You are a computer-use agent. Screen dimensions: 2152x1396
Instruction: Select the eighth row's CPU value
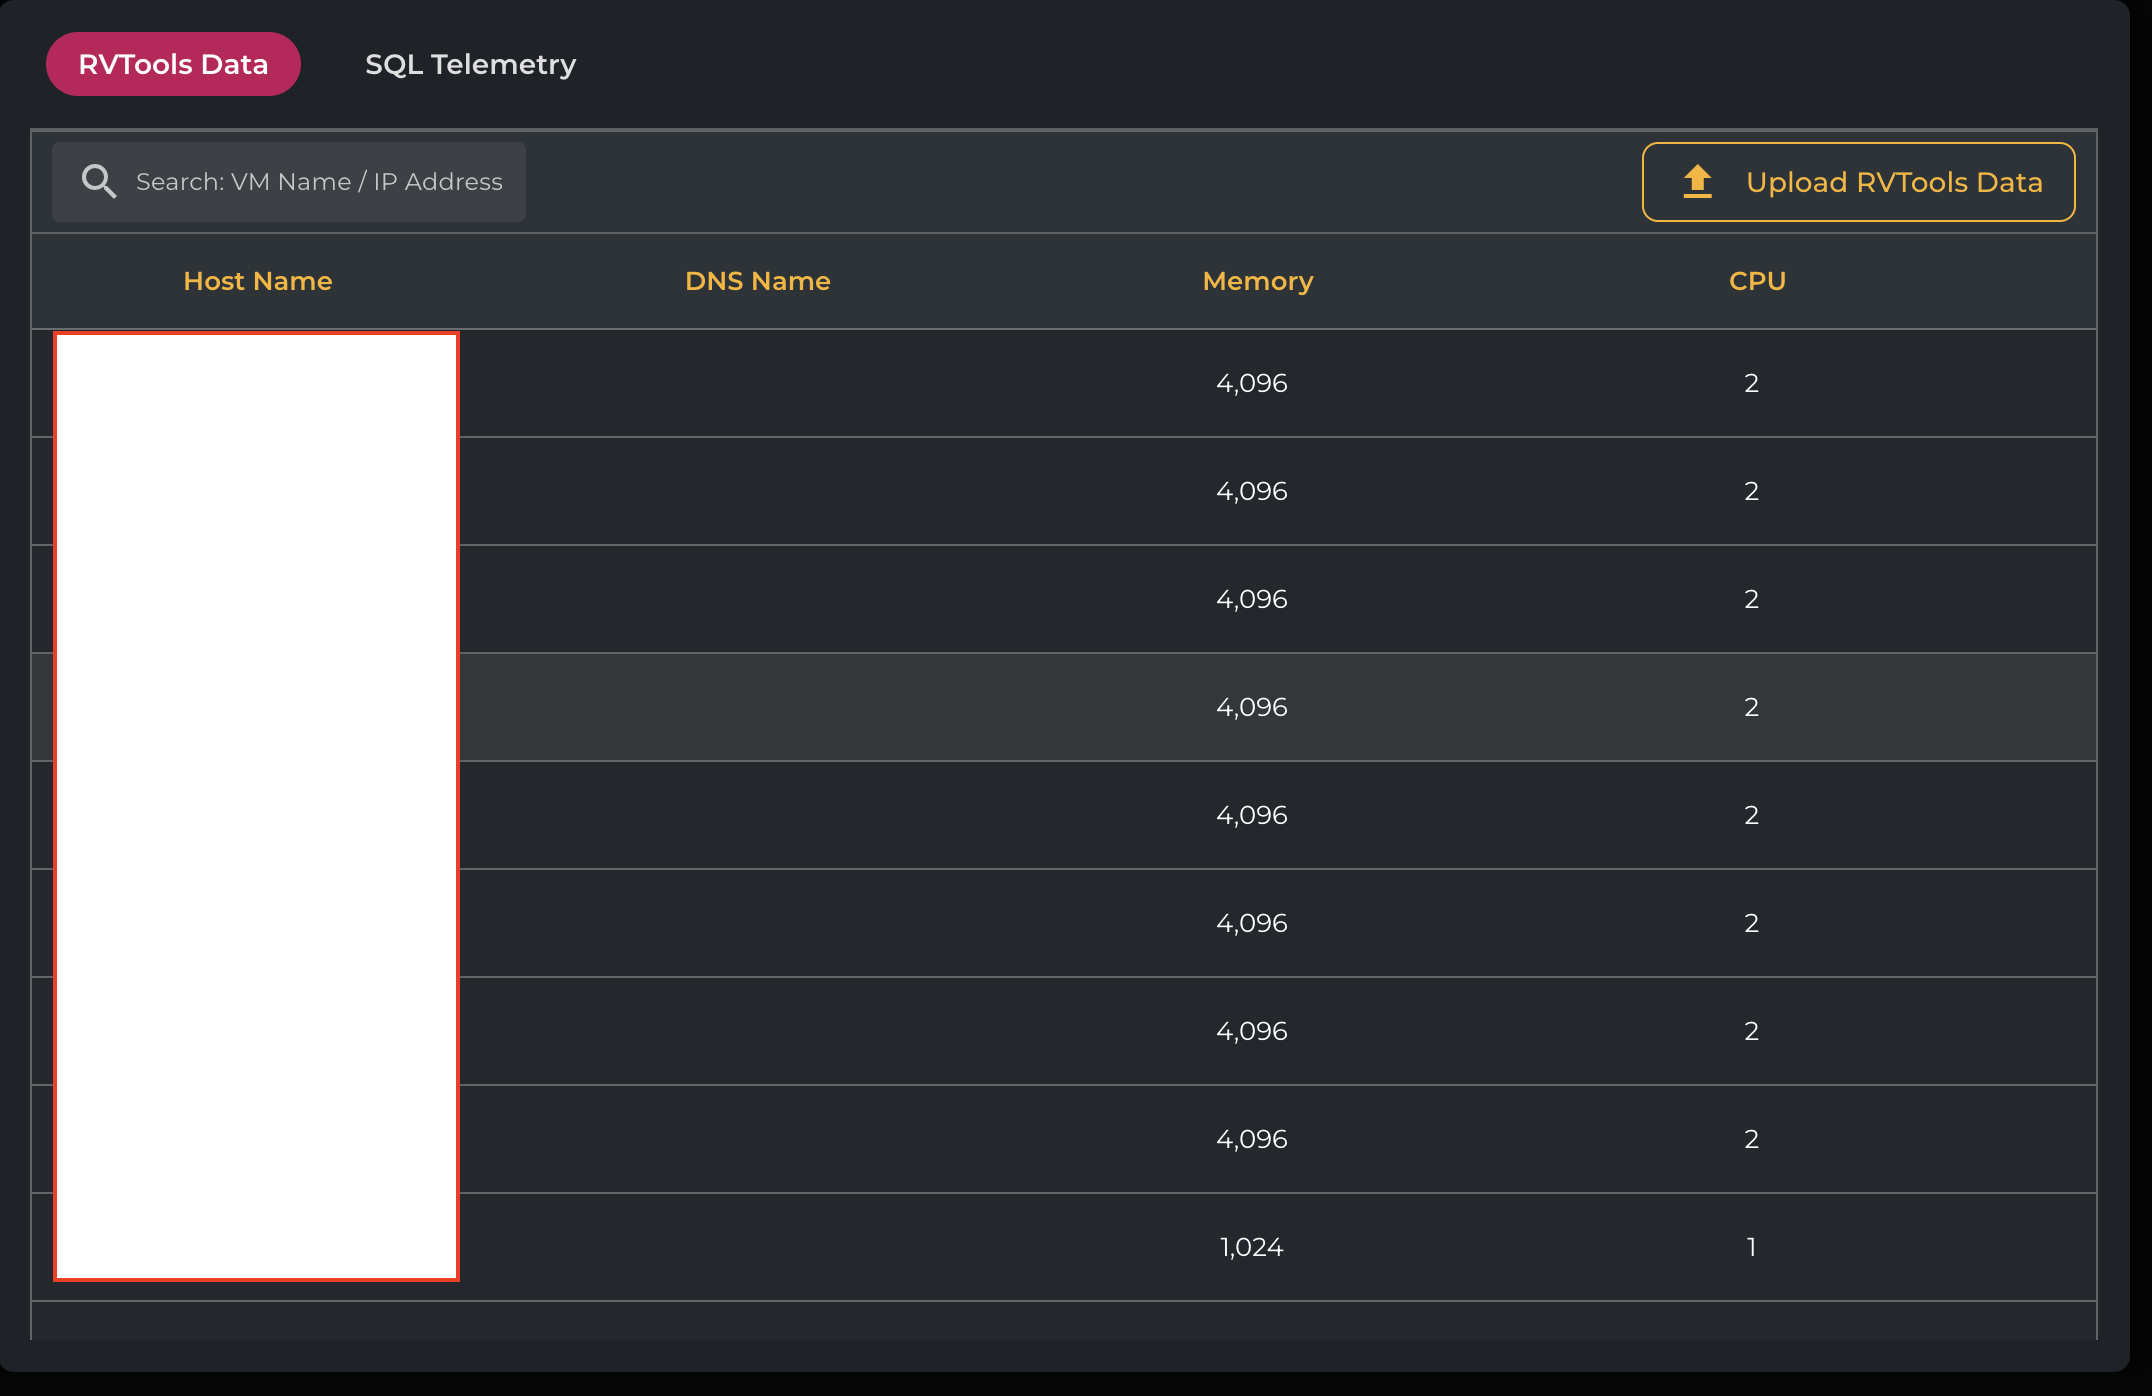[x=1751, y=1139]
